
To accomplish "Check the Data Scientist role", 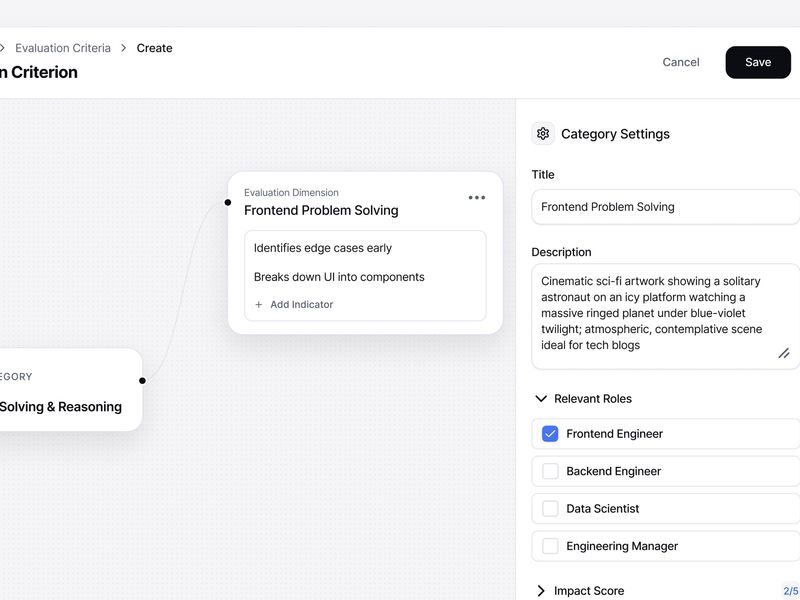I will [x=549, y=508].
